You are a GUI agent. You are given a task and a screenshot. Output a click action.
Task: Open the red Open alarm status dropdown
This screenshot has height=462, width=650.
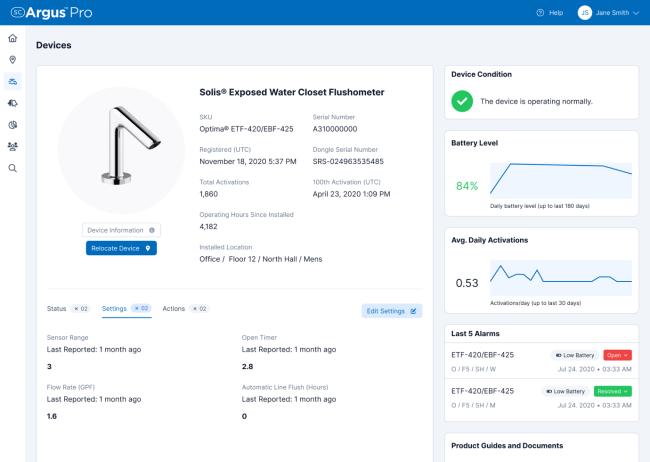(618, 355)
